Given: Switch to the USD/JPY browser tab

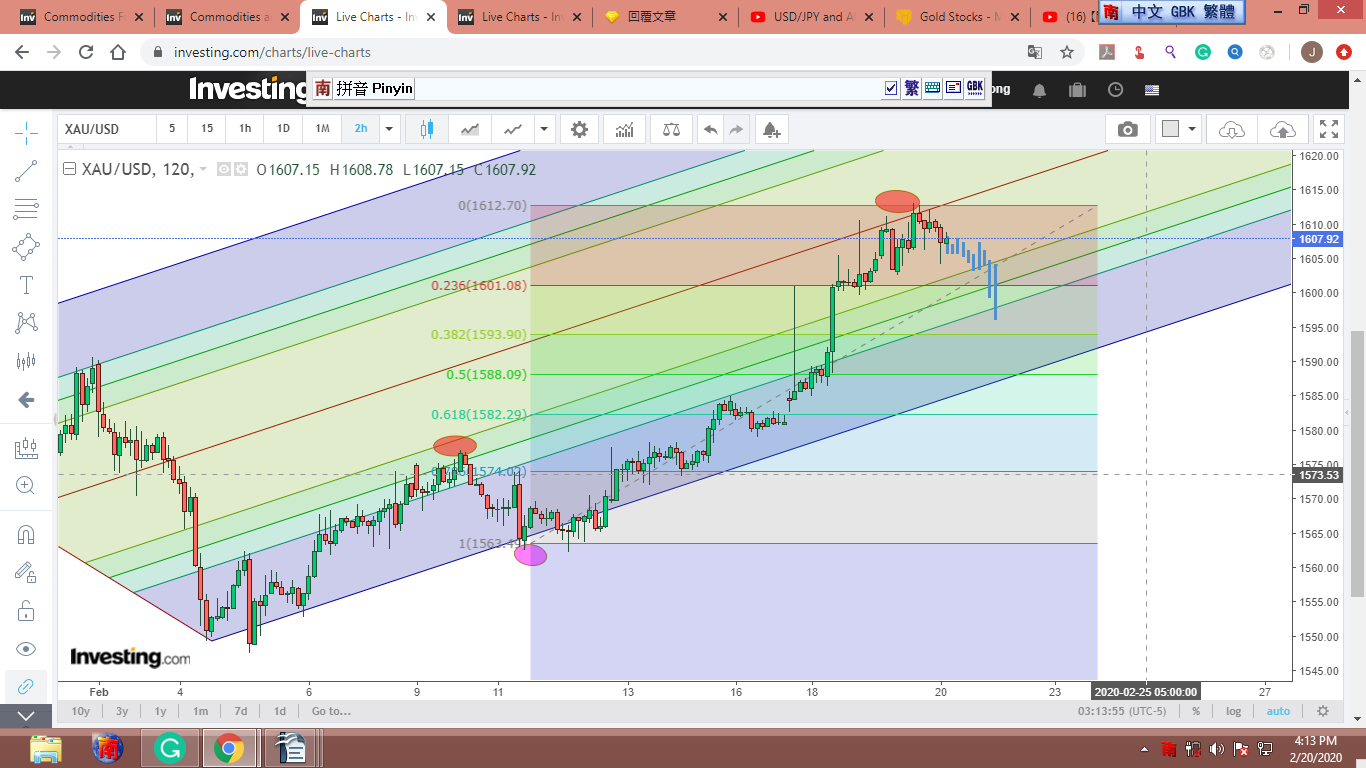Looking at the screenshot, I should 812,17.
